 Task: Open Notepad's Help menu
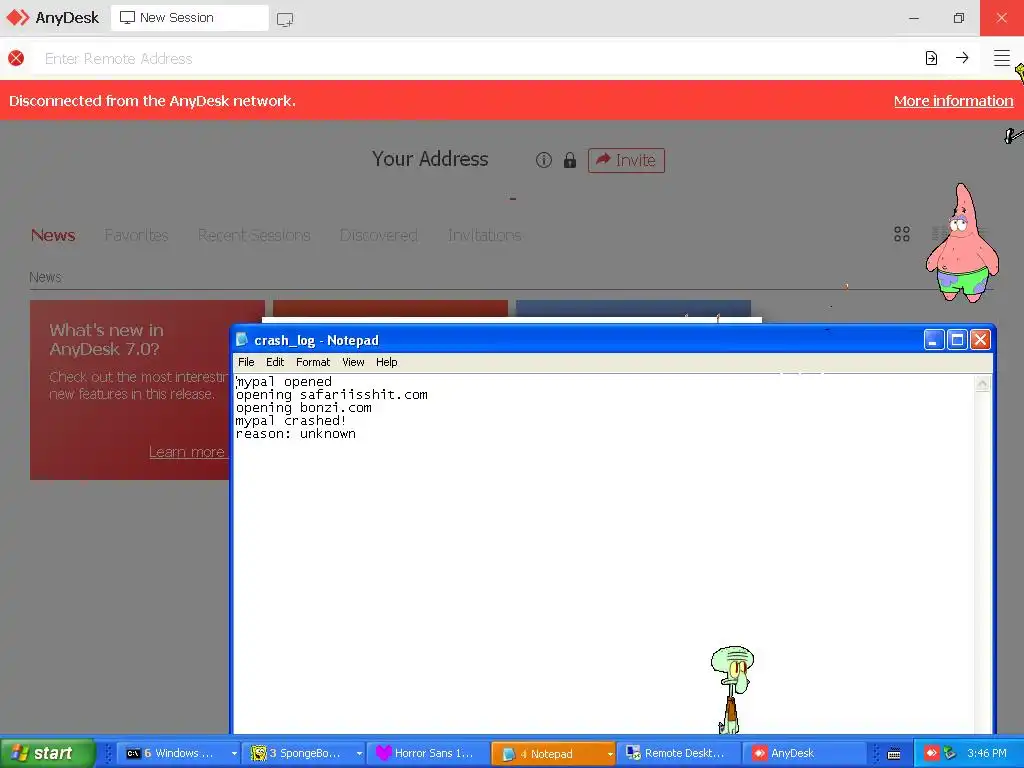pyautogui.click(x=387, y=362)
